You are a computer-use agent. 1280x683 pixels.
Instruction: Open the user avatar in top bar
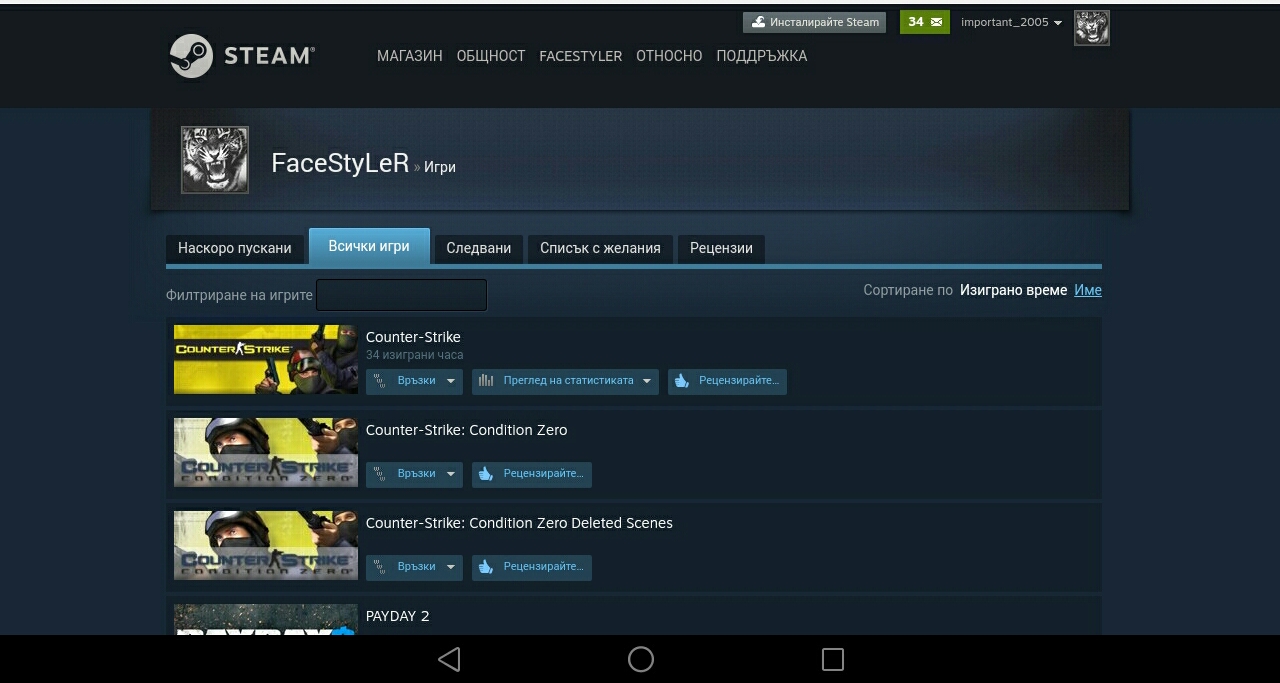click(1092, 28)
